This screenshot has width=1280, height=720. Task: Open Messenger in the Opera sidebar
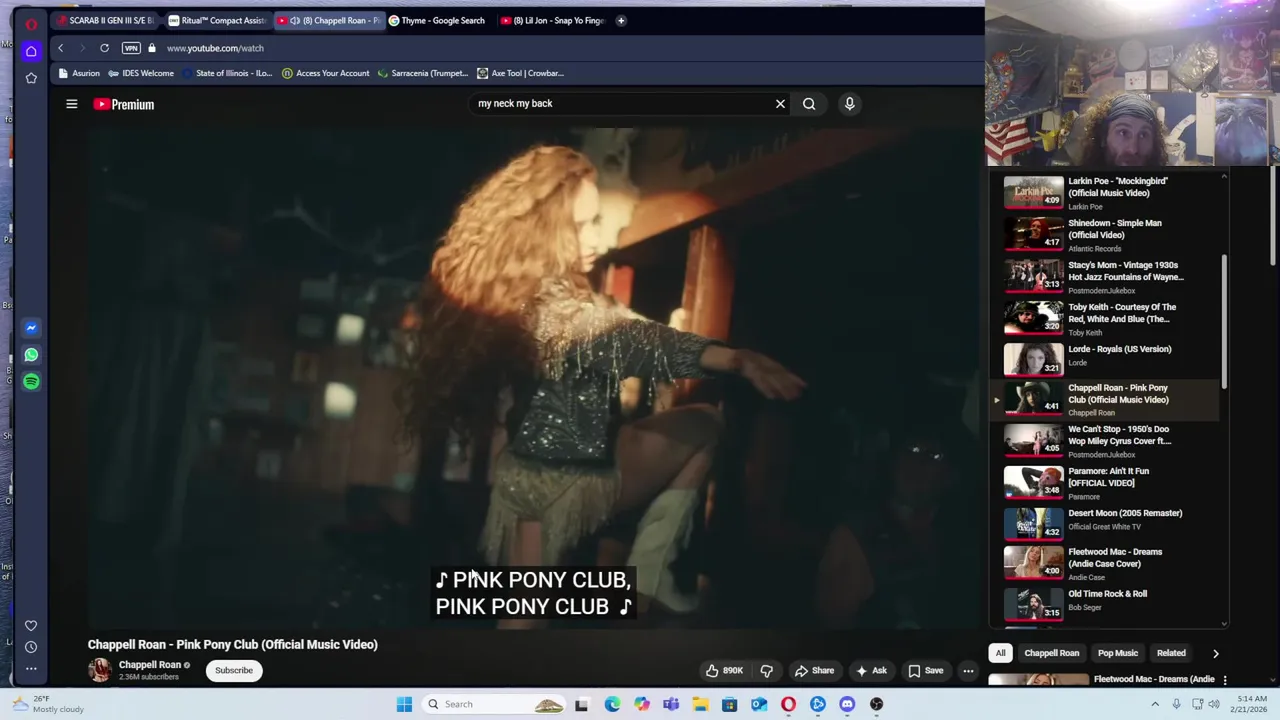[31, 328]
